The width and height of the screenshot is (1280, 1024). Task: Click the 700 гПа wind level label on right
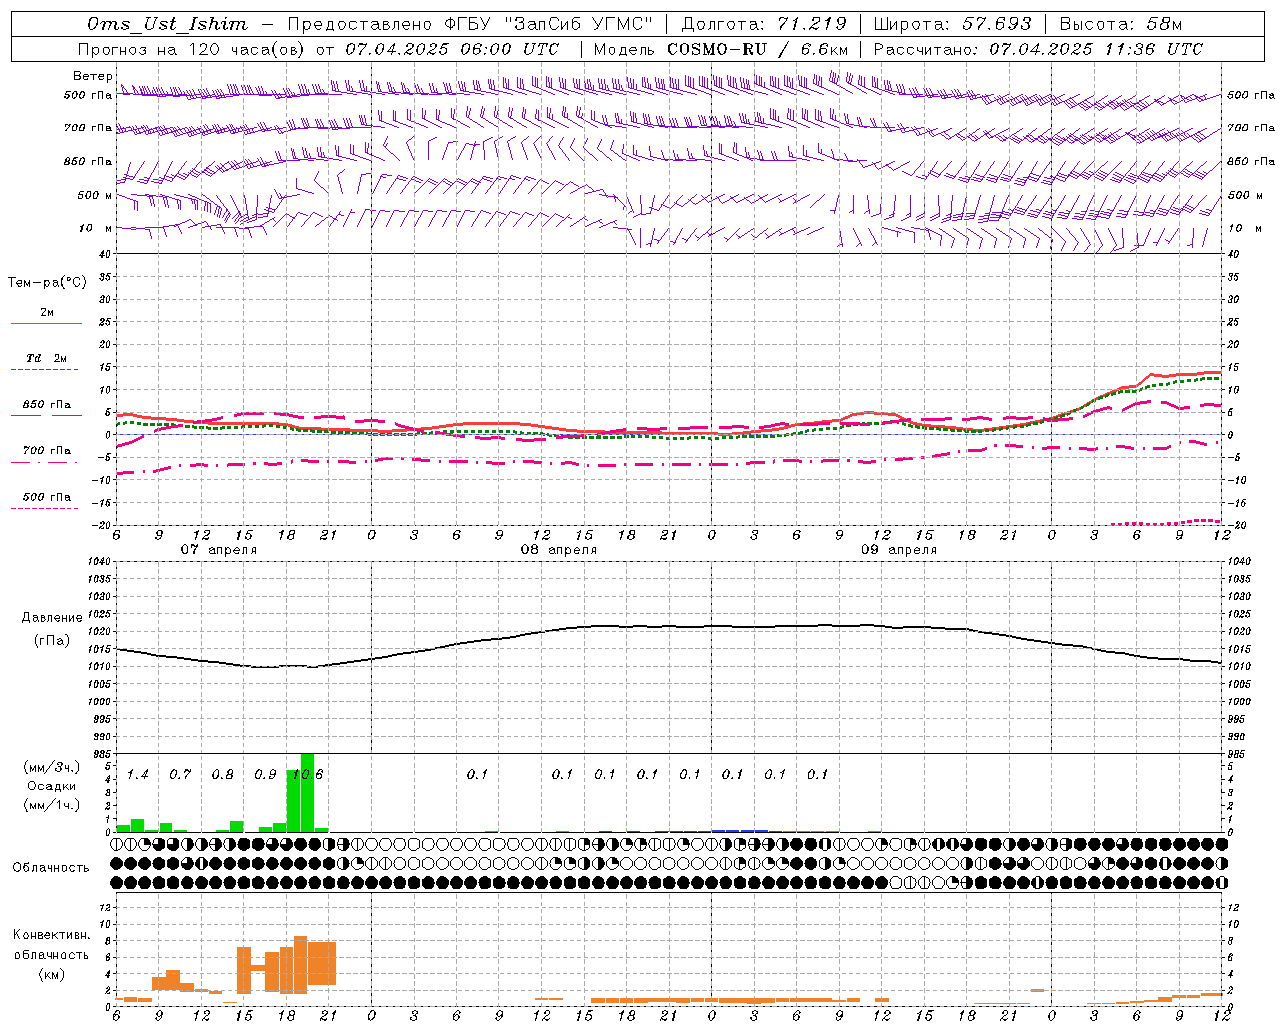coord(1251,128)
